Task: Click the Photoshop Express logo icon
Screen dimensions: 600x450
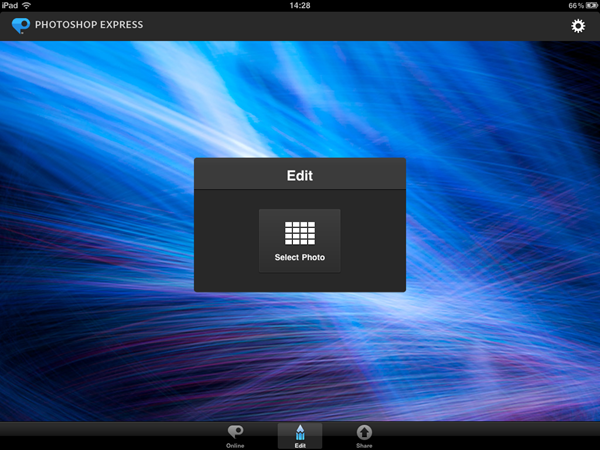Action: point(21,26)
